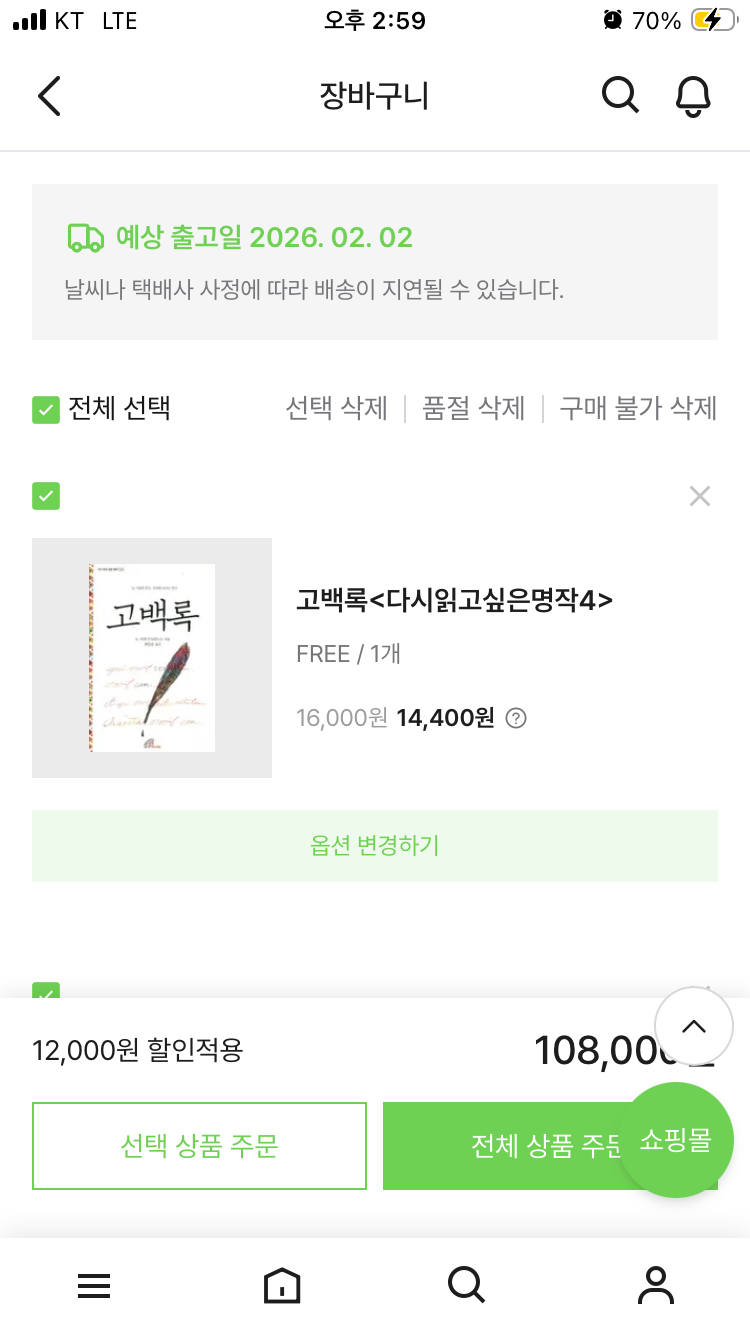Tap the price info question mark icon

tap(516, 718)
